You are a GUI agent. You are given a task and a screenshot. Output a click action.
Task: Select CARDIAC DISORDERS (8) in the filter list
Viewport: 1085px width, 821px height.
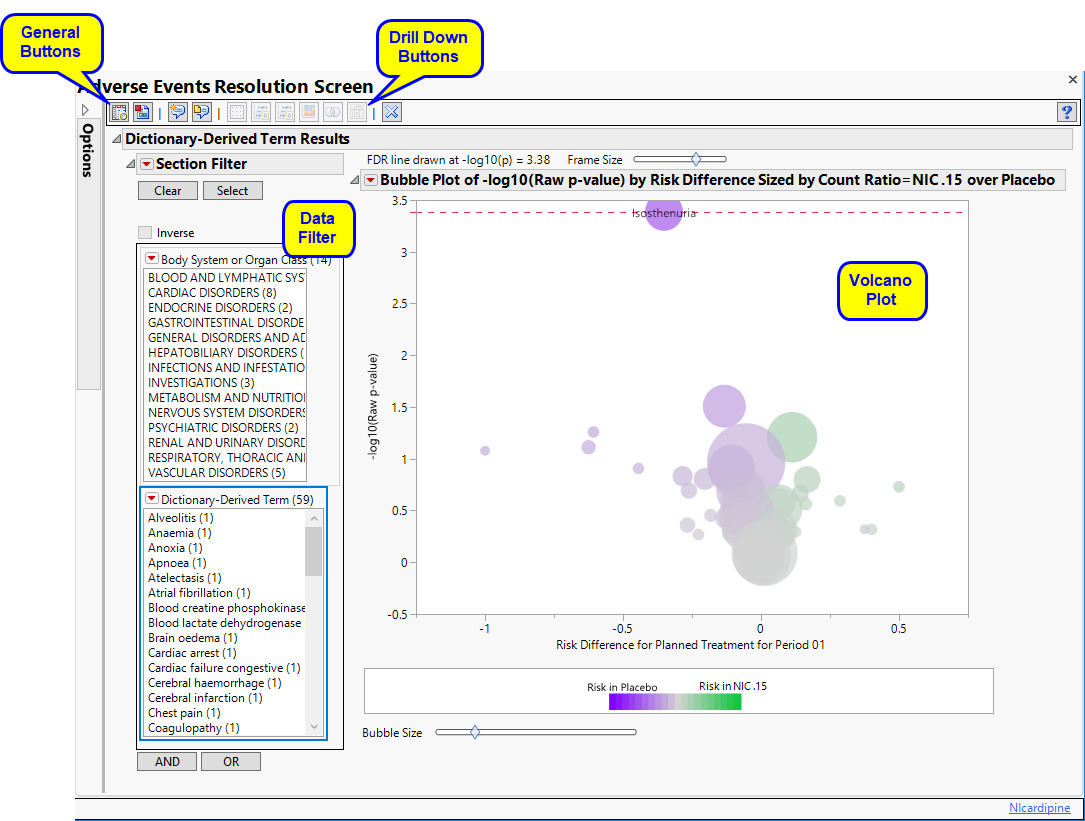tap(212, 292)
